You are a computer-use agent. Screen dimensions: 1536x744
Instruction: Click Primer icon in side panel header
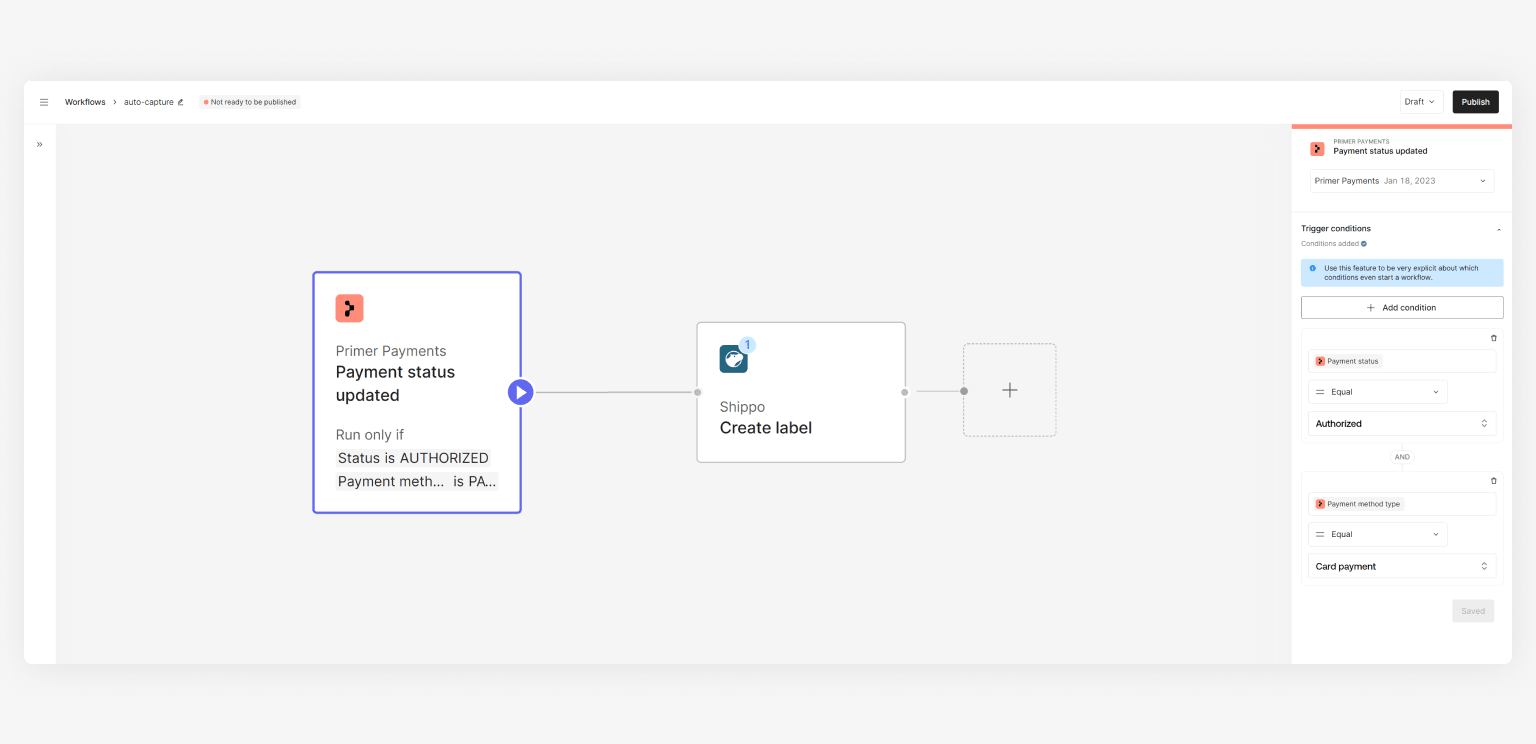[x=1317, y=149]
